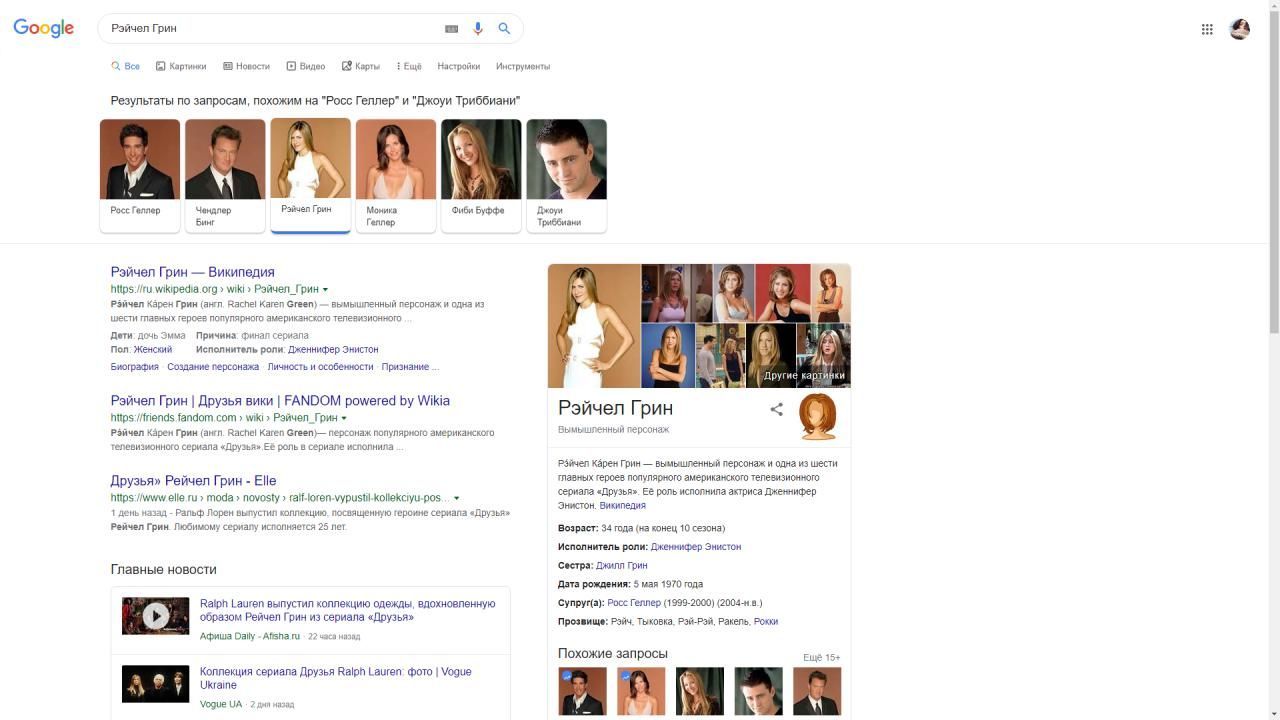Open the Джилл Грин sister link

pos(622,566)
